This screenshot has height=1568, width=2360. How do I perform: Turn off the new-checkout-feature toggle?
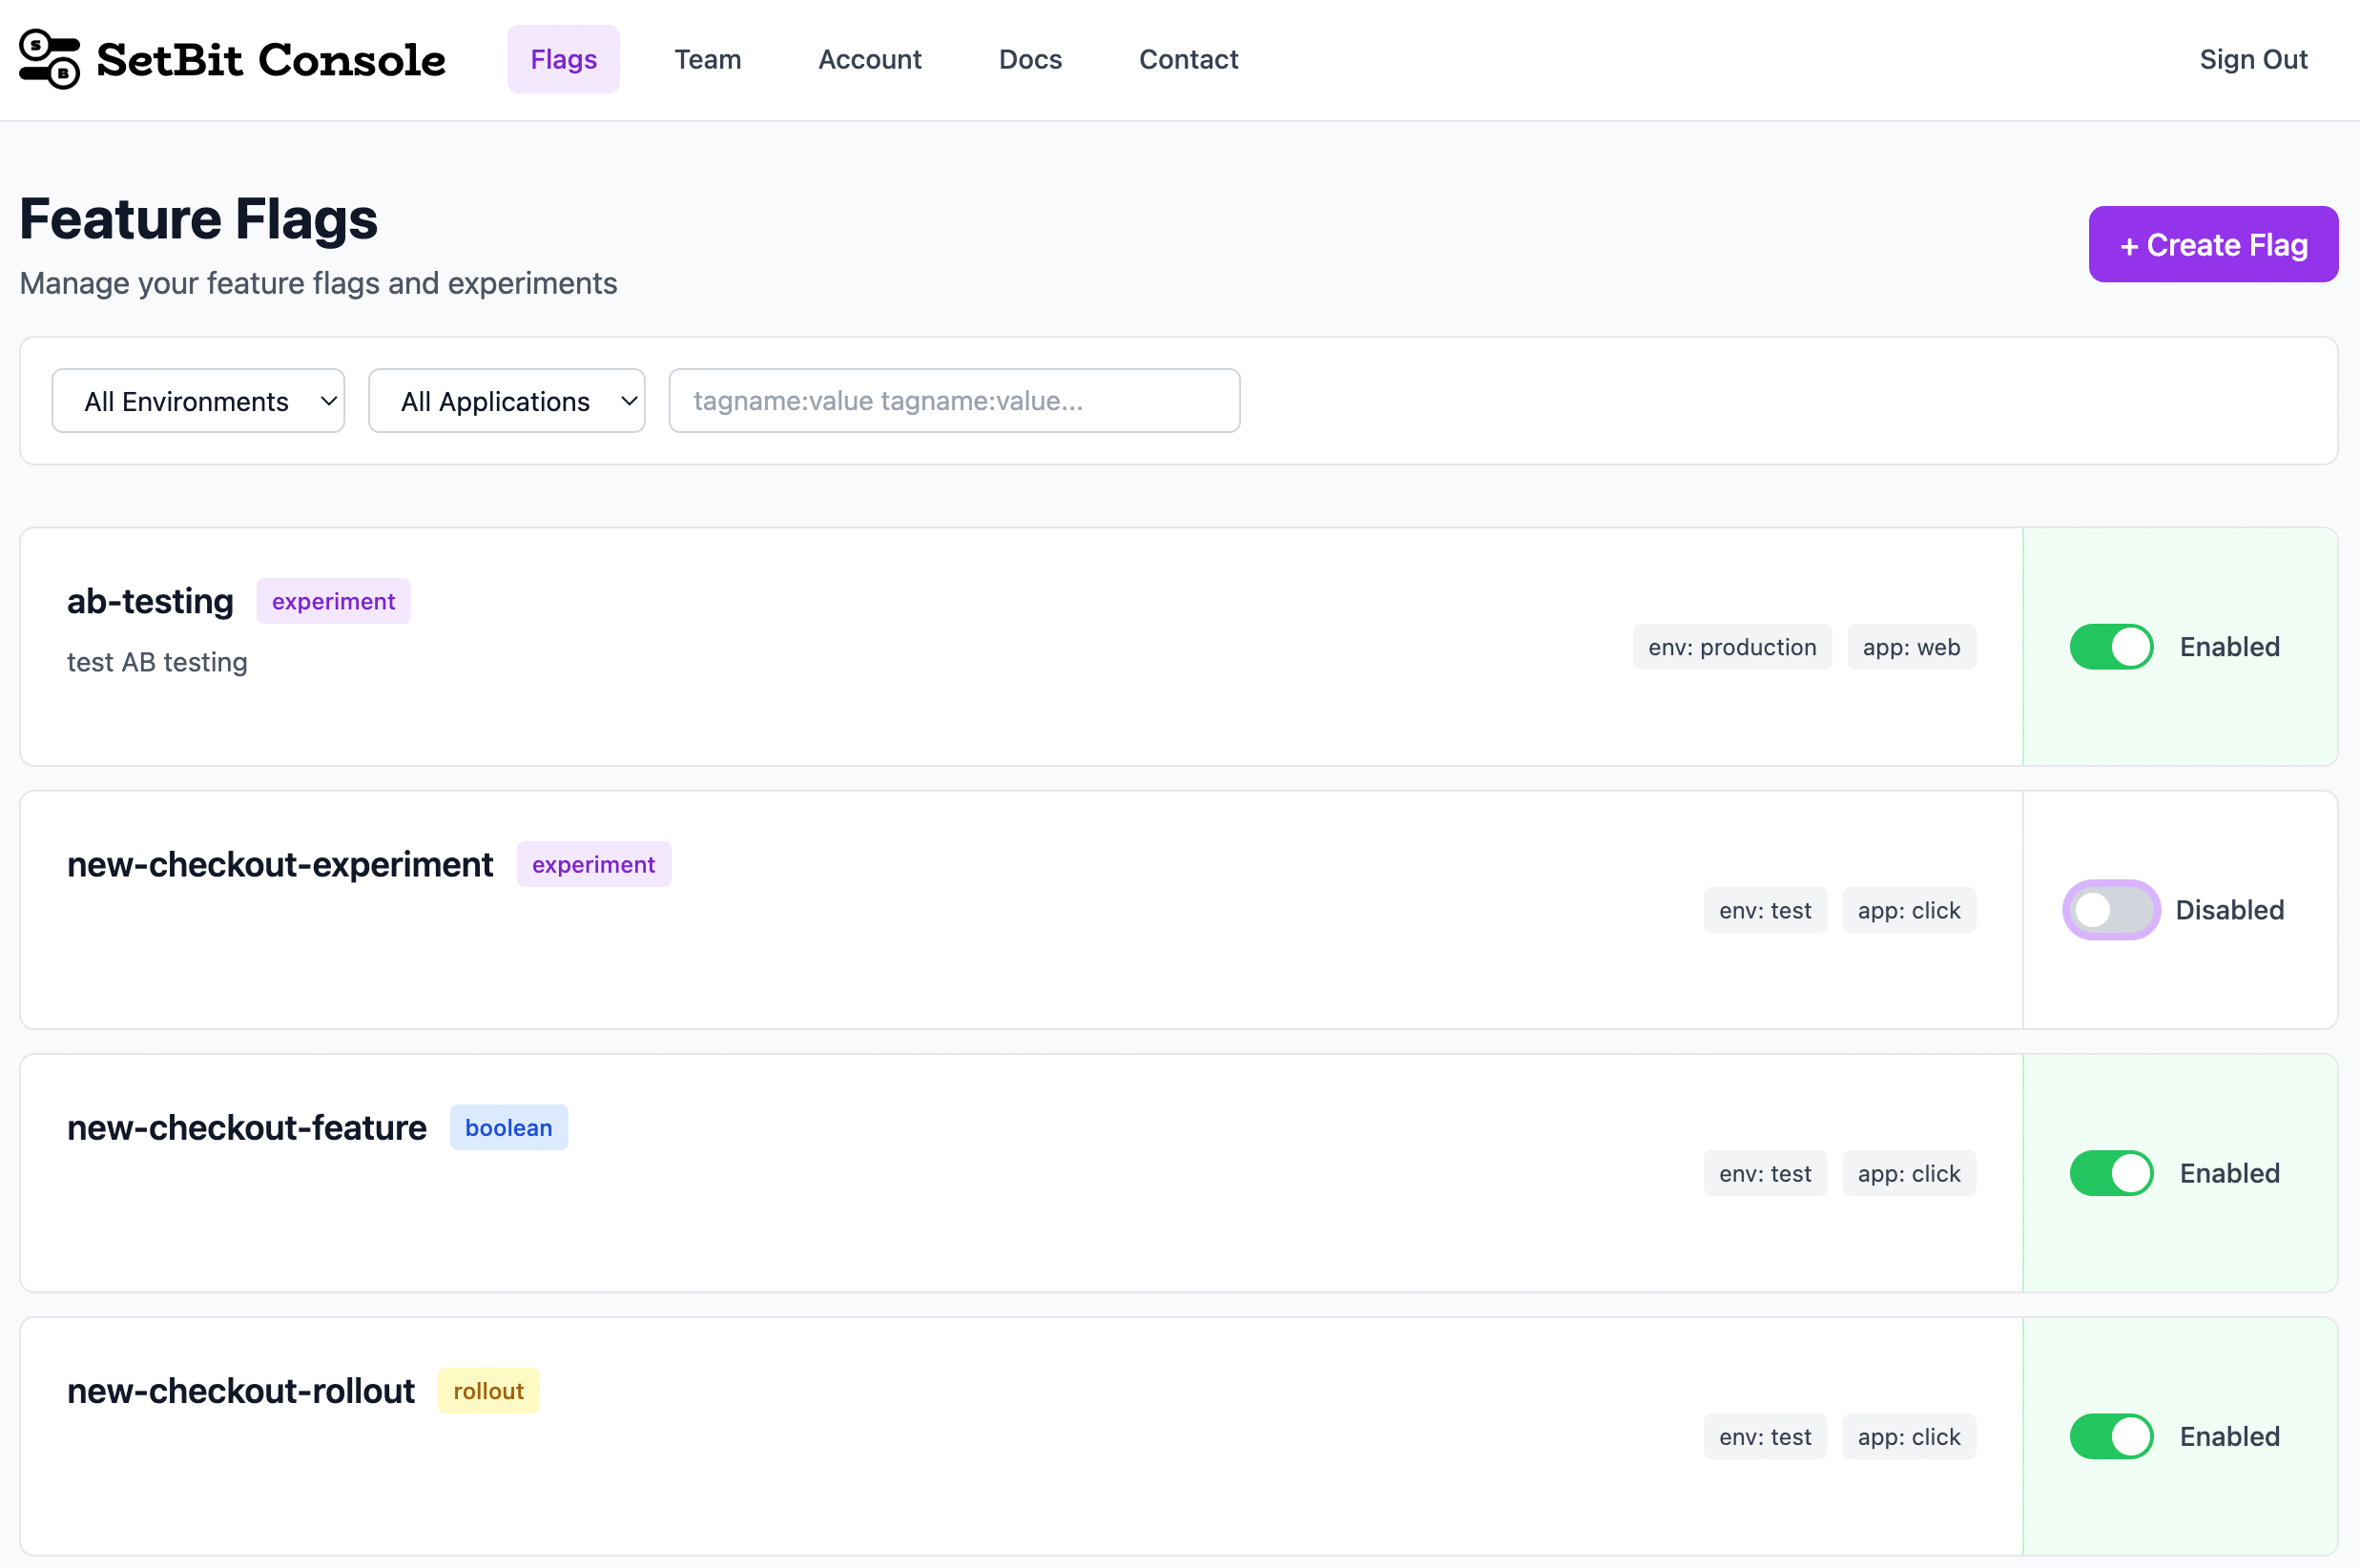[2110, 1173]
